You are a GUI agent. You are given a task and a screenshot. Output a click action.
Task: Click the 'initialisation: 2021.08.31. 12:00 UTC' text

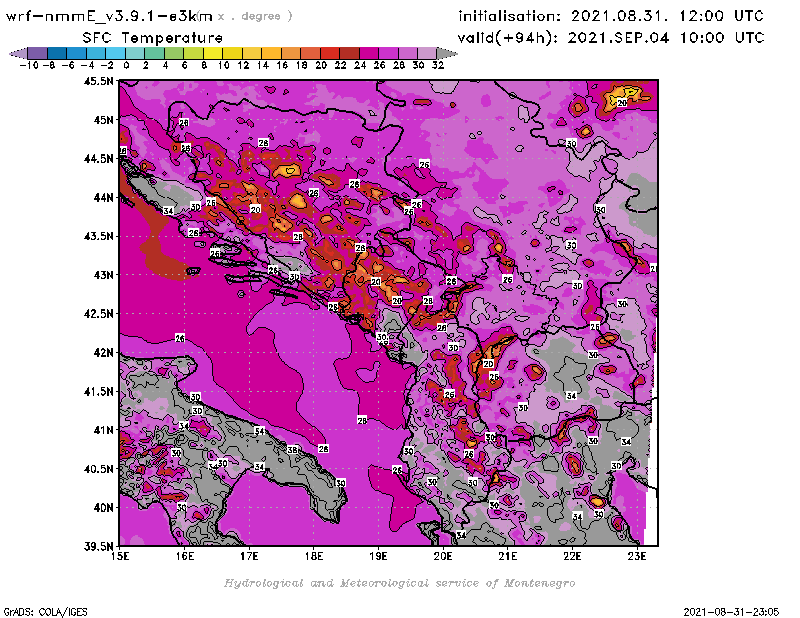pyautogui.click(x=611, y=16)
